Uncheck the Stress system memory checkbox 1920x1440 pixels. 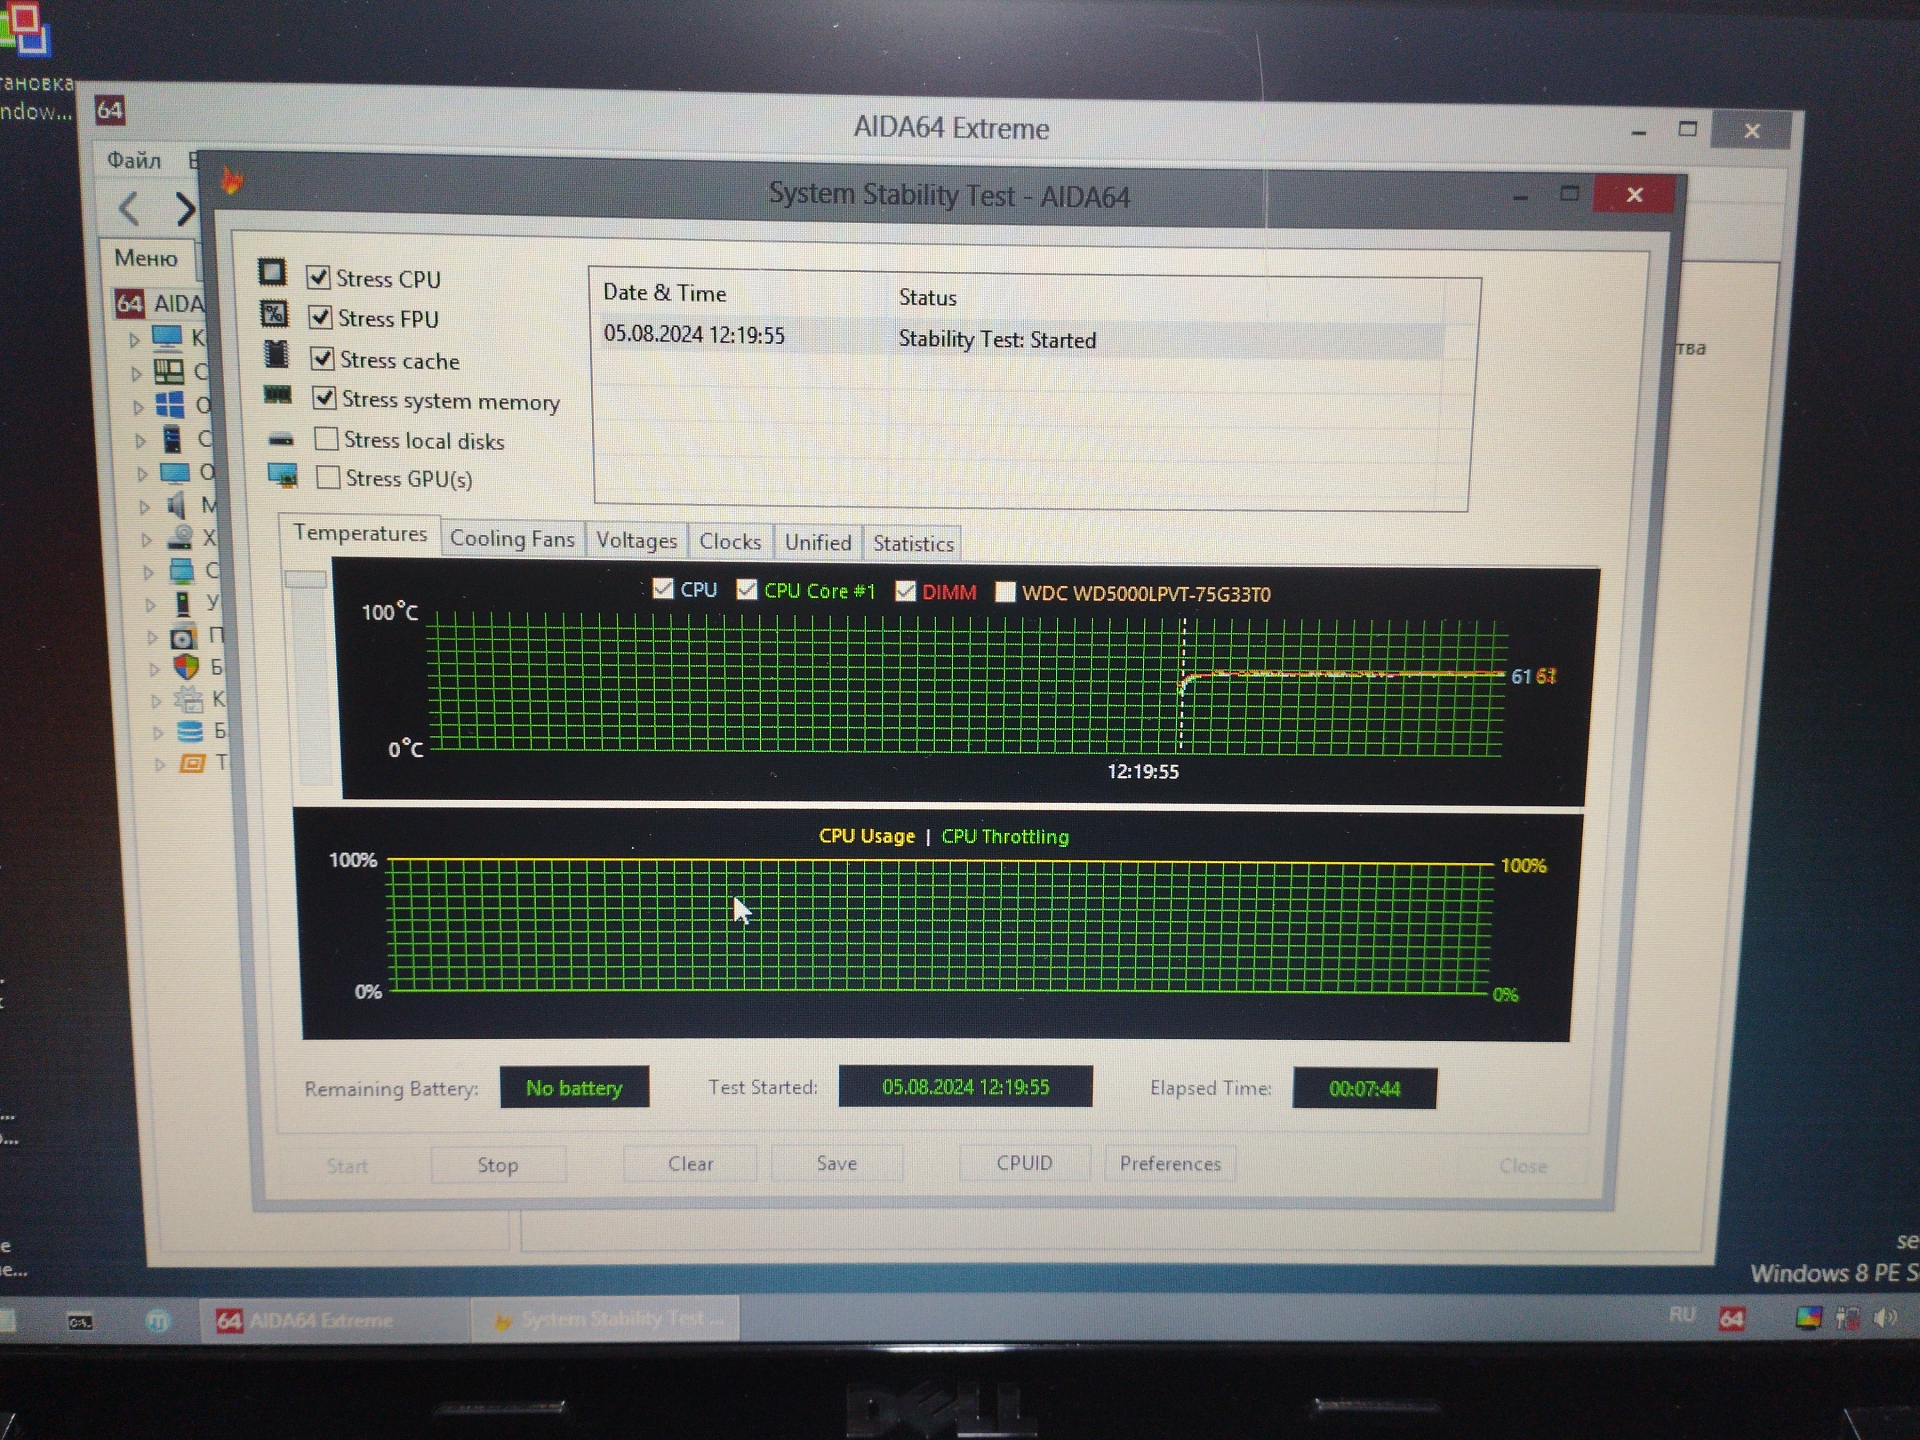point(324,398)
